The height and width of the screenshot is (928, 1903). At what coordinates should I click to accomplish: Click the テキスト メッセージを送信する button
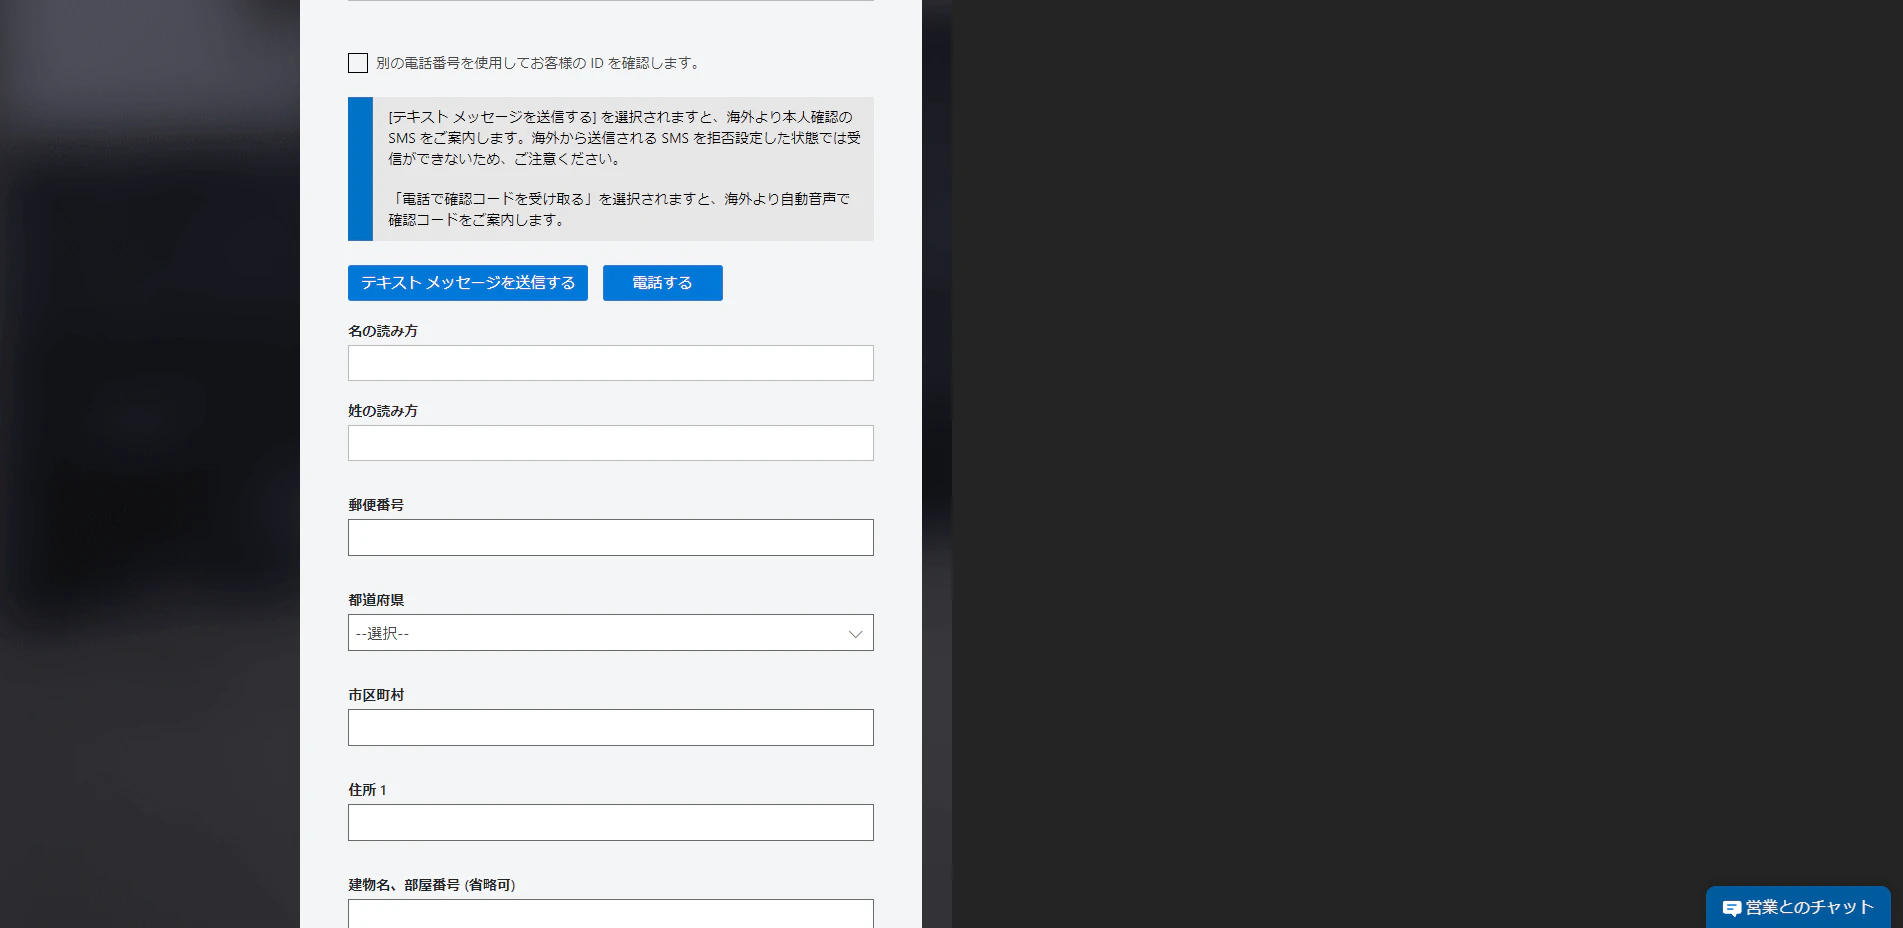coord(468,283)
